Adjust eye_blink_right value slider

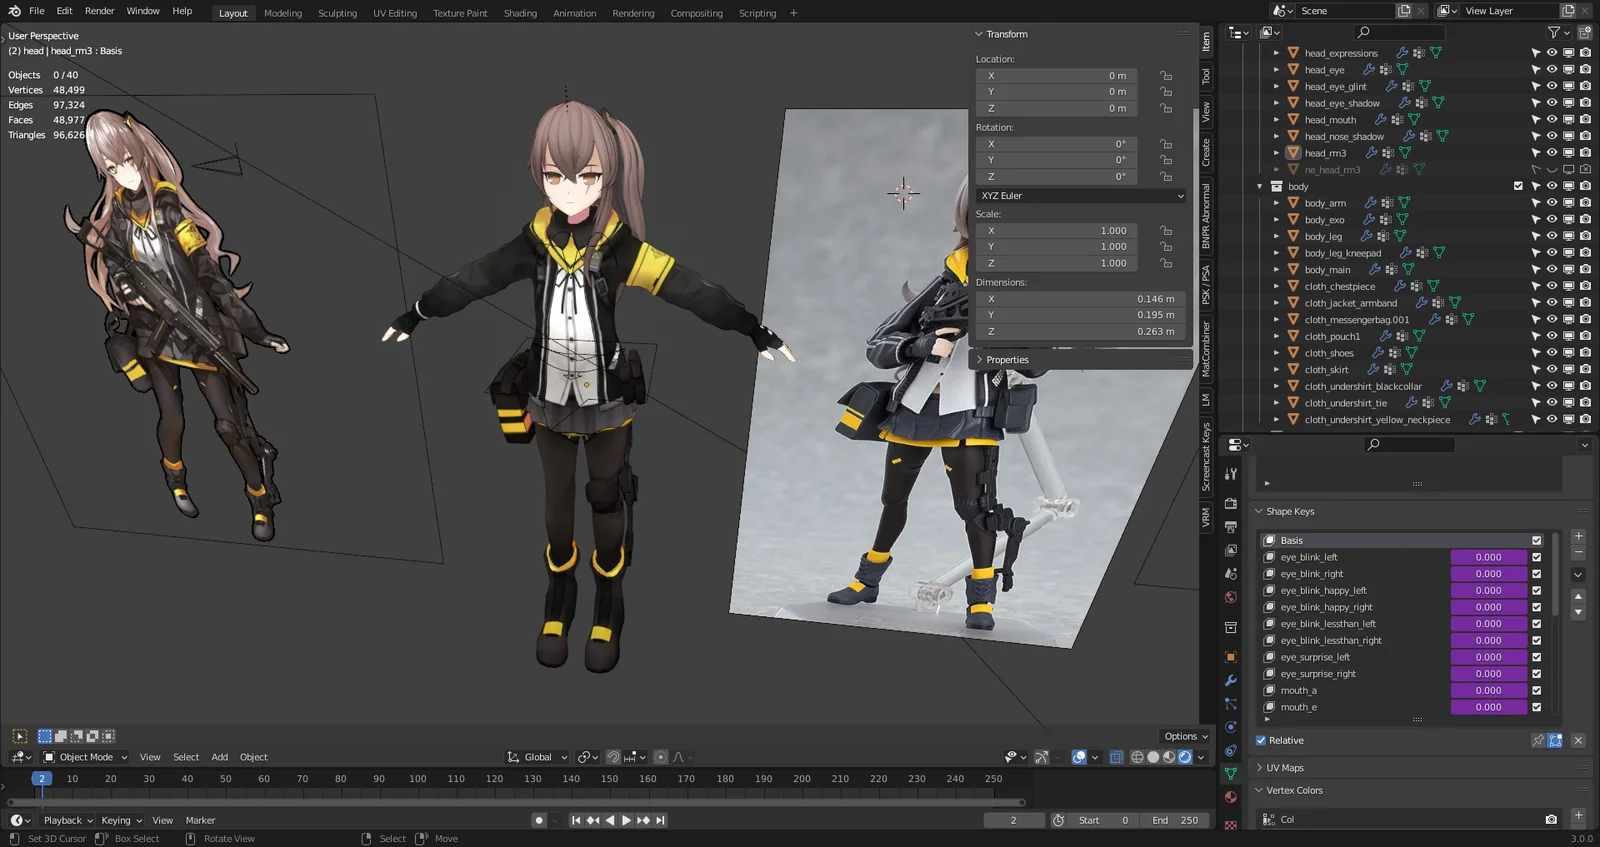(x=1488, y=574)
